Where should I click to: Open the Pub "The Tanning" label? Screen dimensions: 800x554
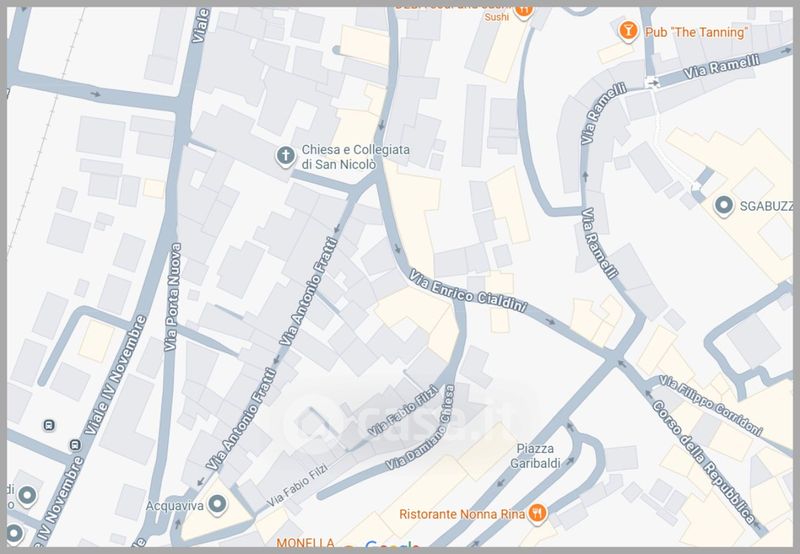coord(696,32)
